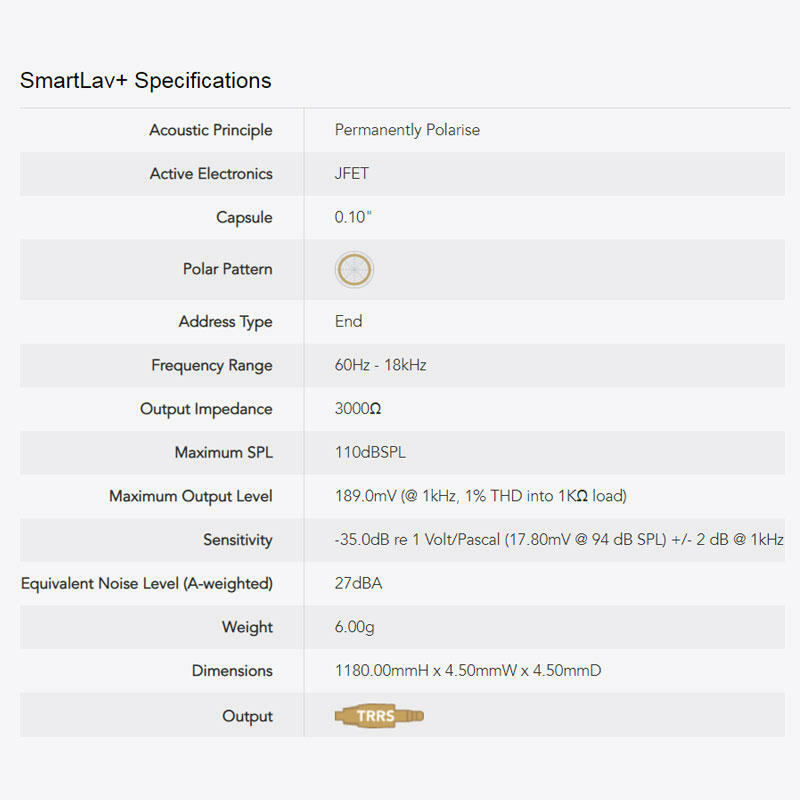This screenshot has width=800, height=800.
Task: Click the 27dBA noise level value
Action: click(358, 584)
